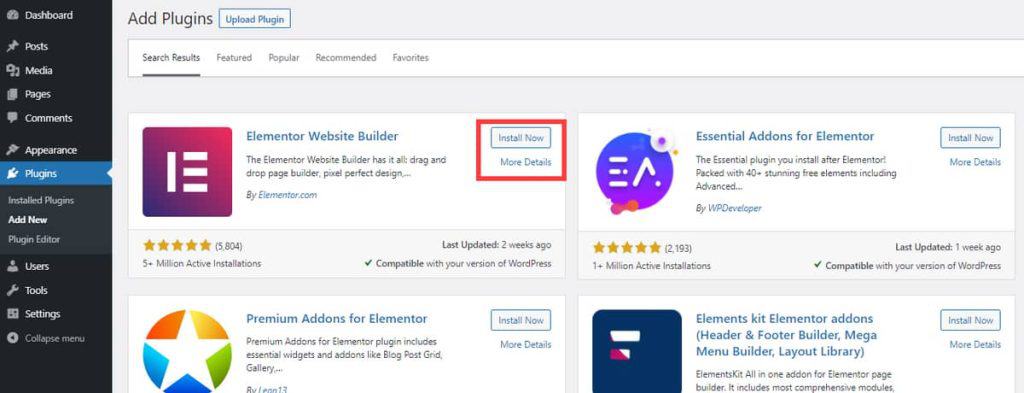
Task: Open Installed Plugins submenu item
Action: click(x=41, y=200)
